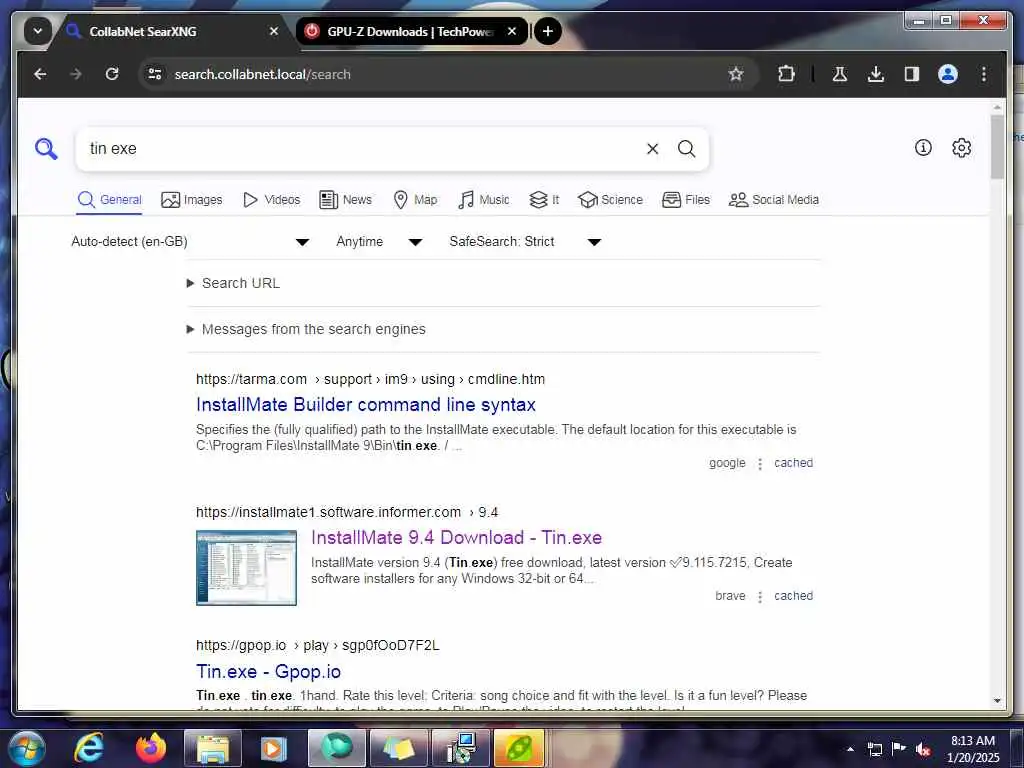The width and height of the screenshot is (1024, 768).
Task: Open the browser downloads icon
Action: 876,74
